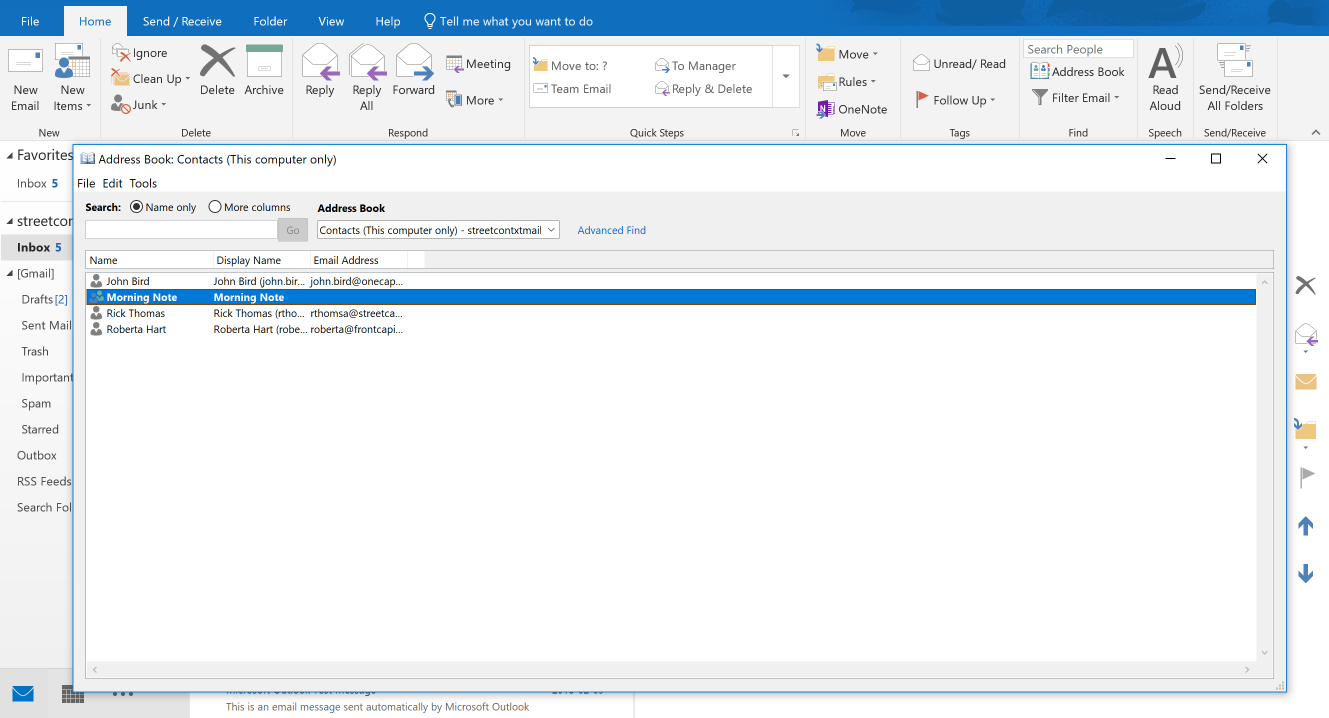Open the Address Book File menu
This screenshot has height=718, width=1329.
(86, 183)
